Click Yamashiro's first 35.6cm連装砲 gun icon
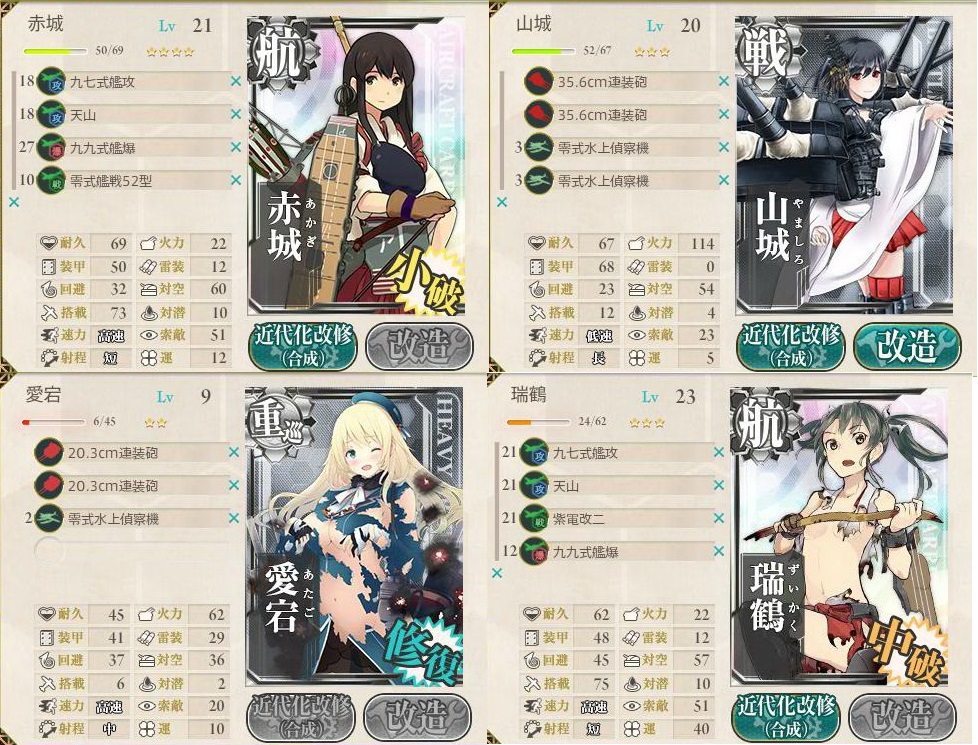Image resolution: width=978 pixels, height=745 pixels. click(x=539, y=82)
